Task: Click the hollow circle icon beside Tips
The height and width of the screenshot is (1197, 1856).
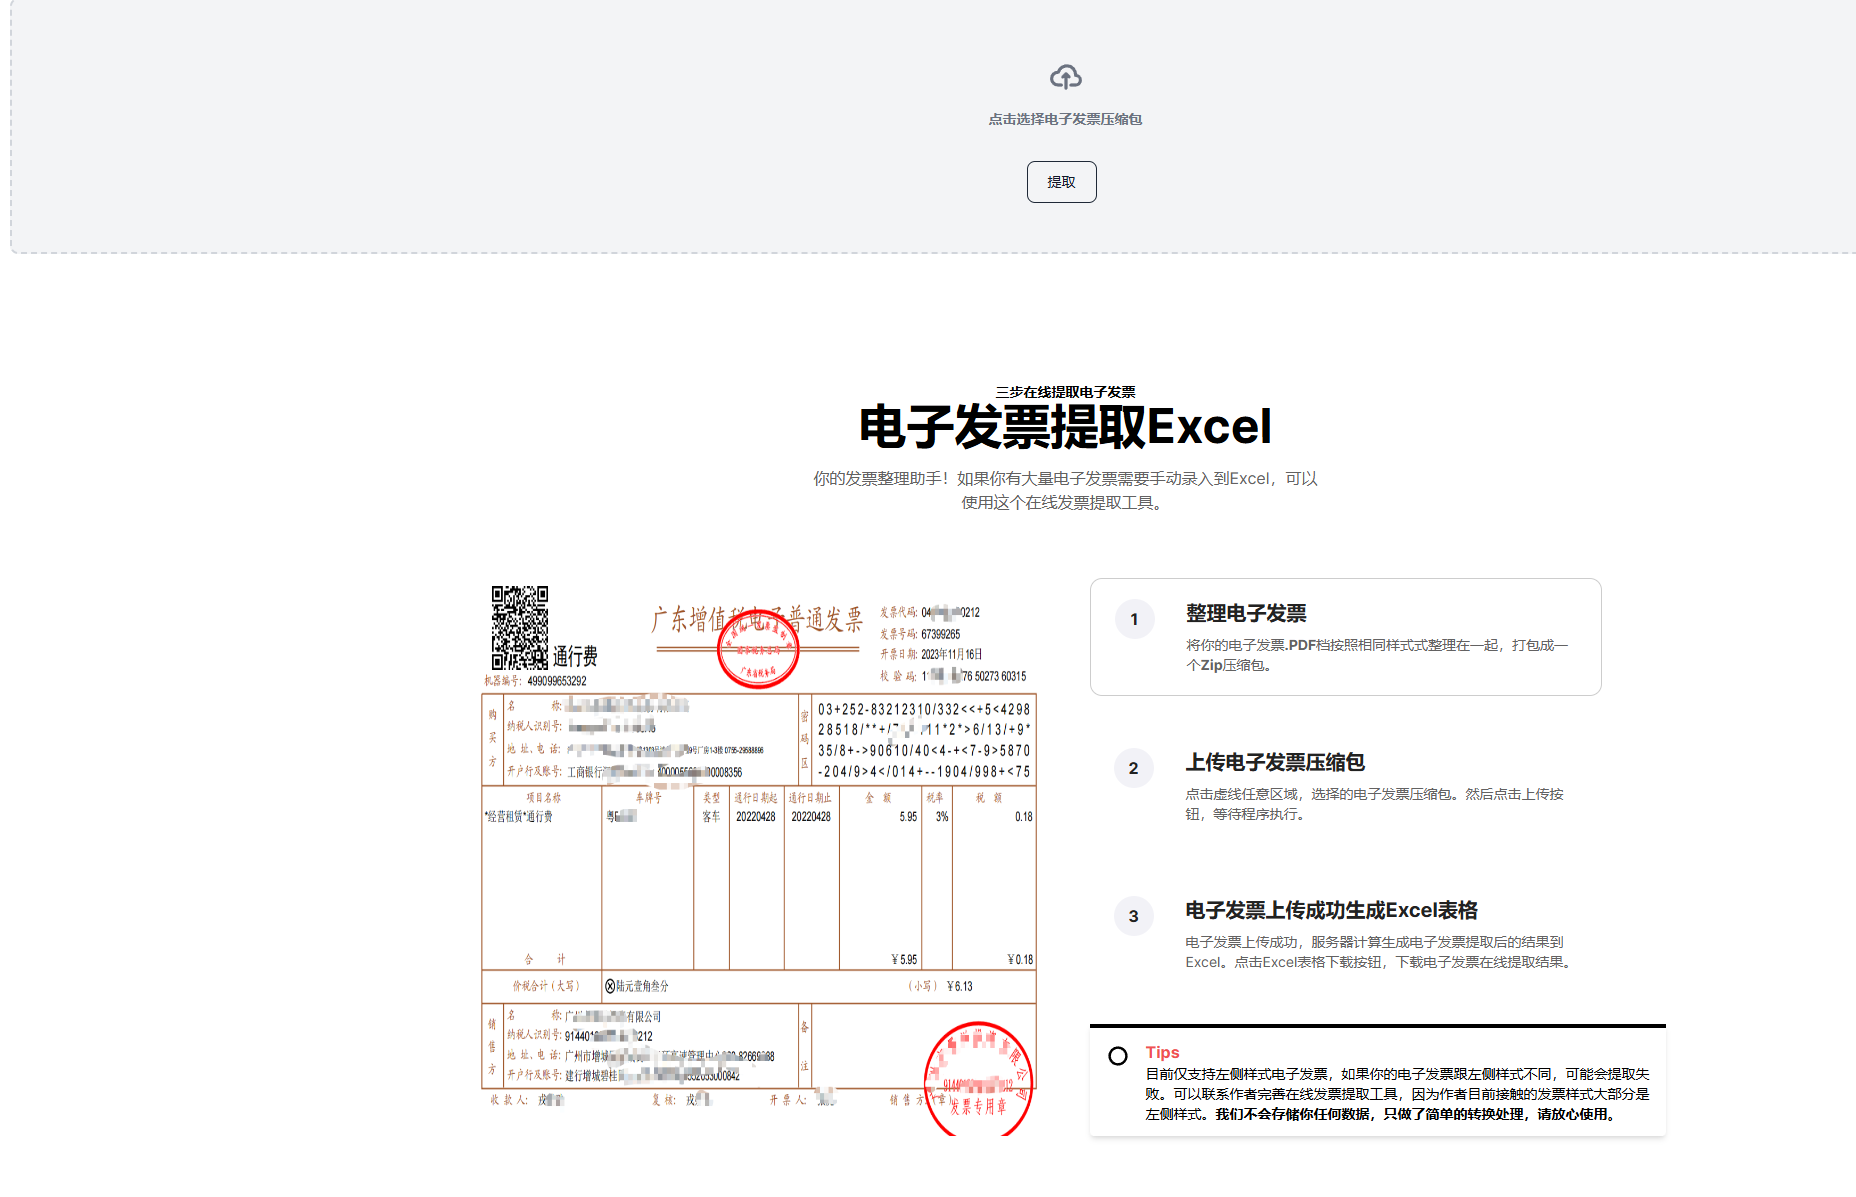Action: coord(1118,1056)
